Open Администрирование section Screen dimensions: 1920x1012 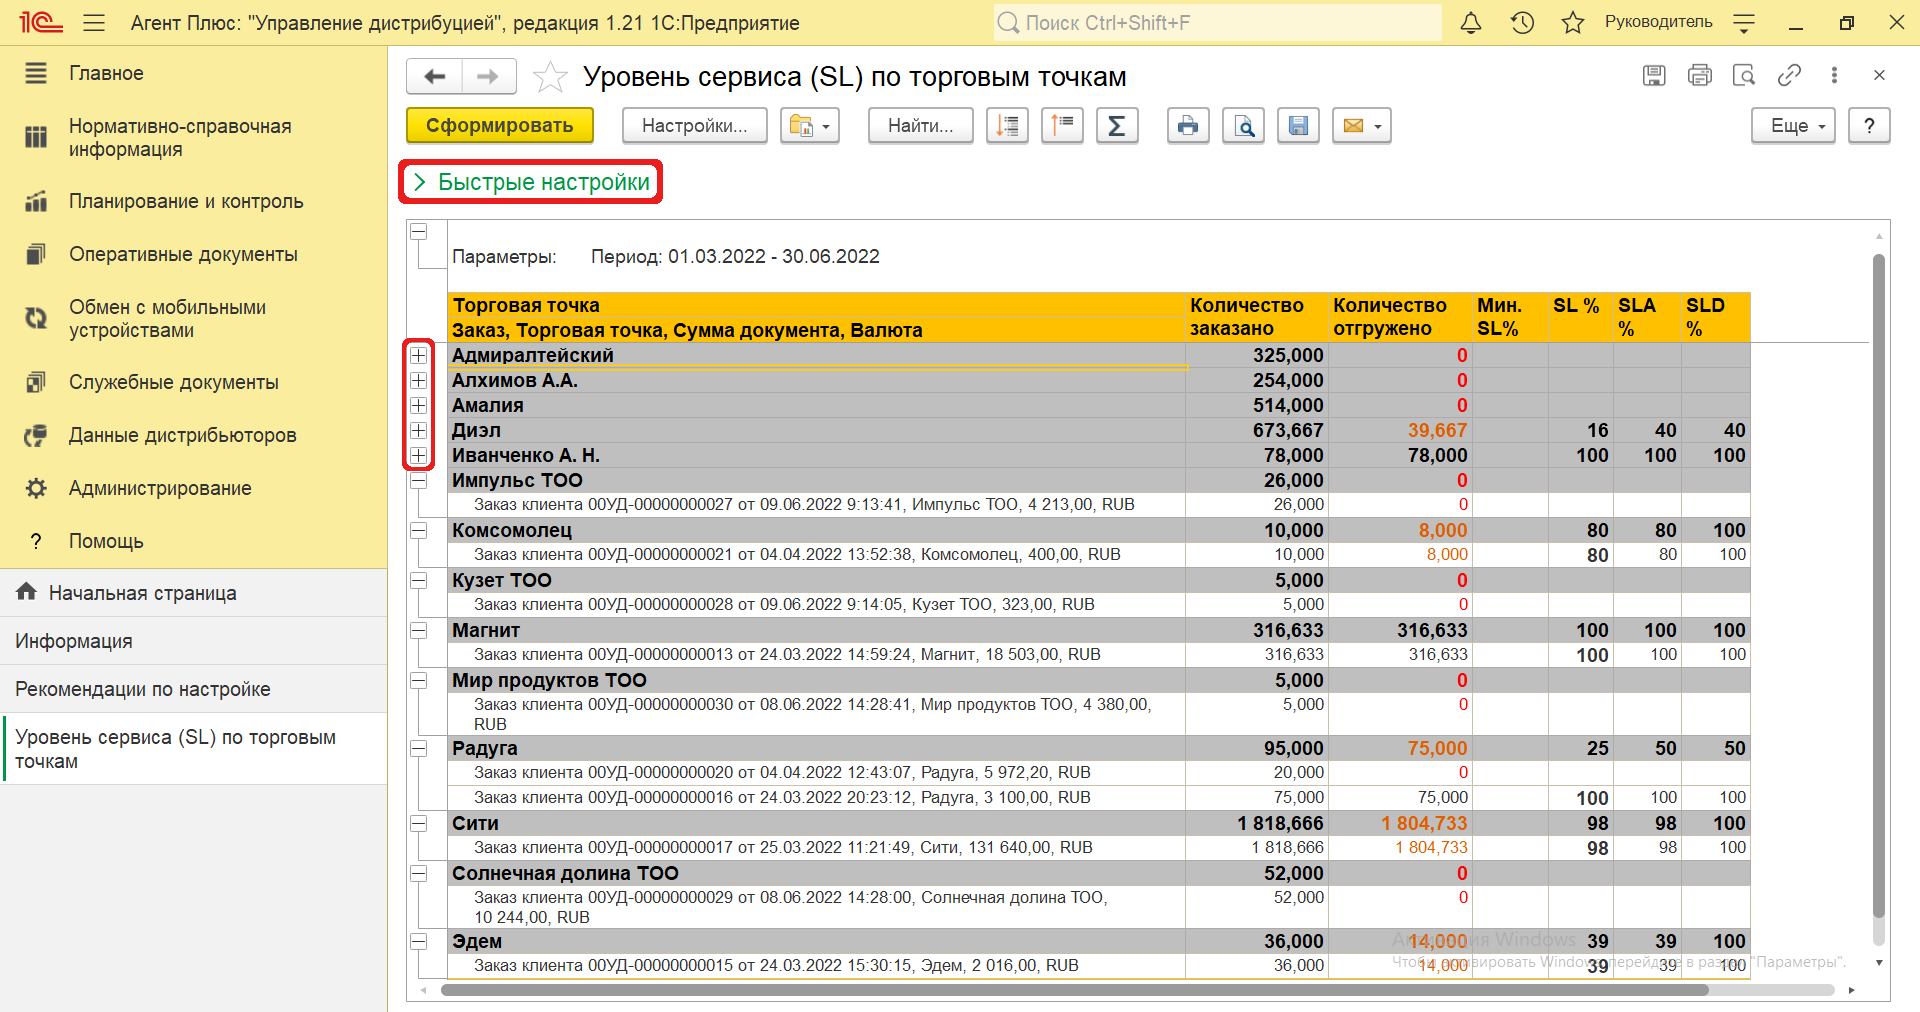point(193,488)
